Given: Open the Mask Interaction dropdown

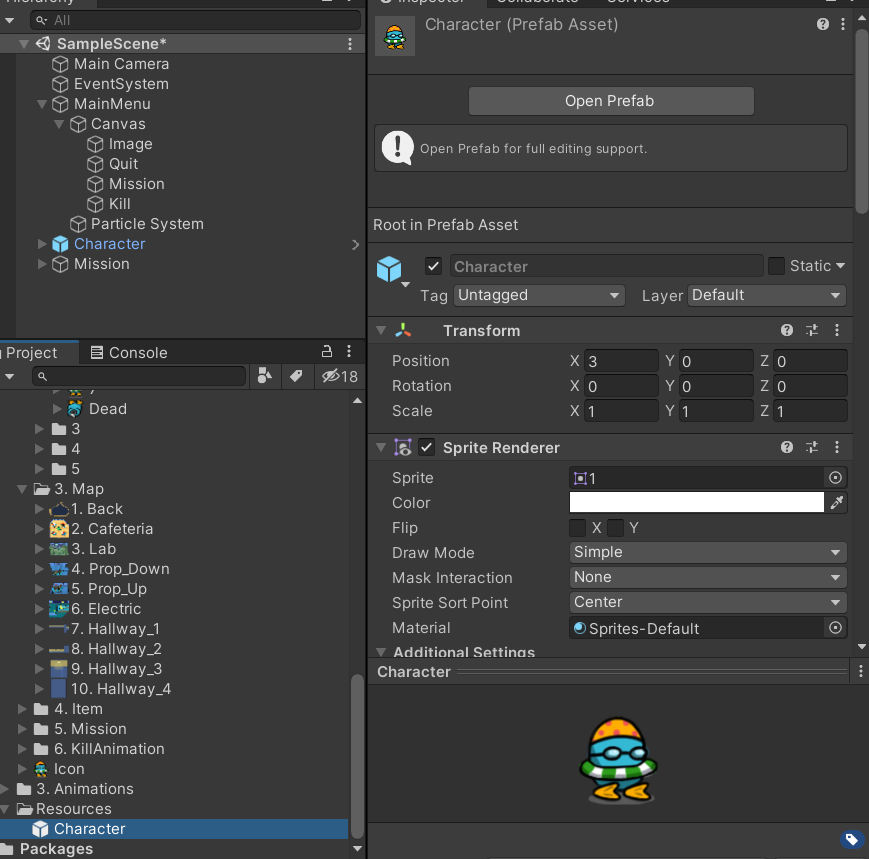Looking at the screenshot, I should 708,577.
